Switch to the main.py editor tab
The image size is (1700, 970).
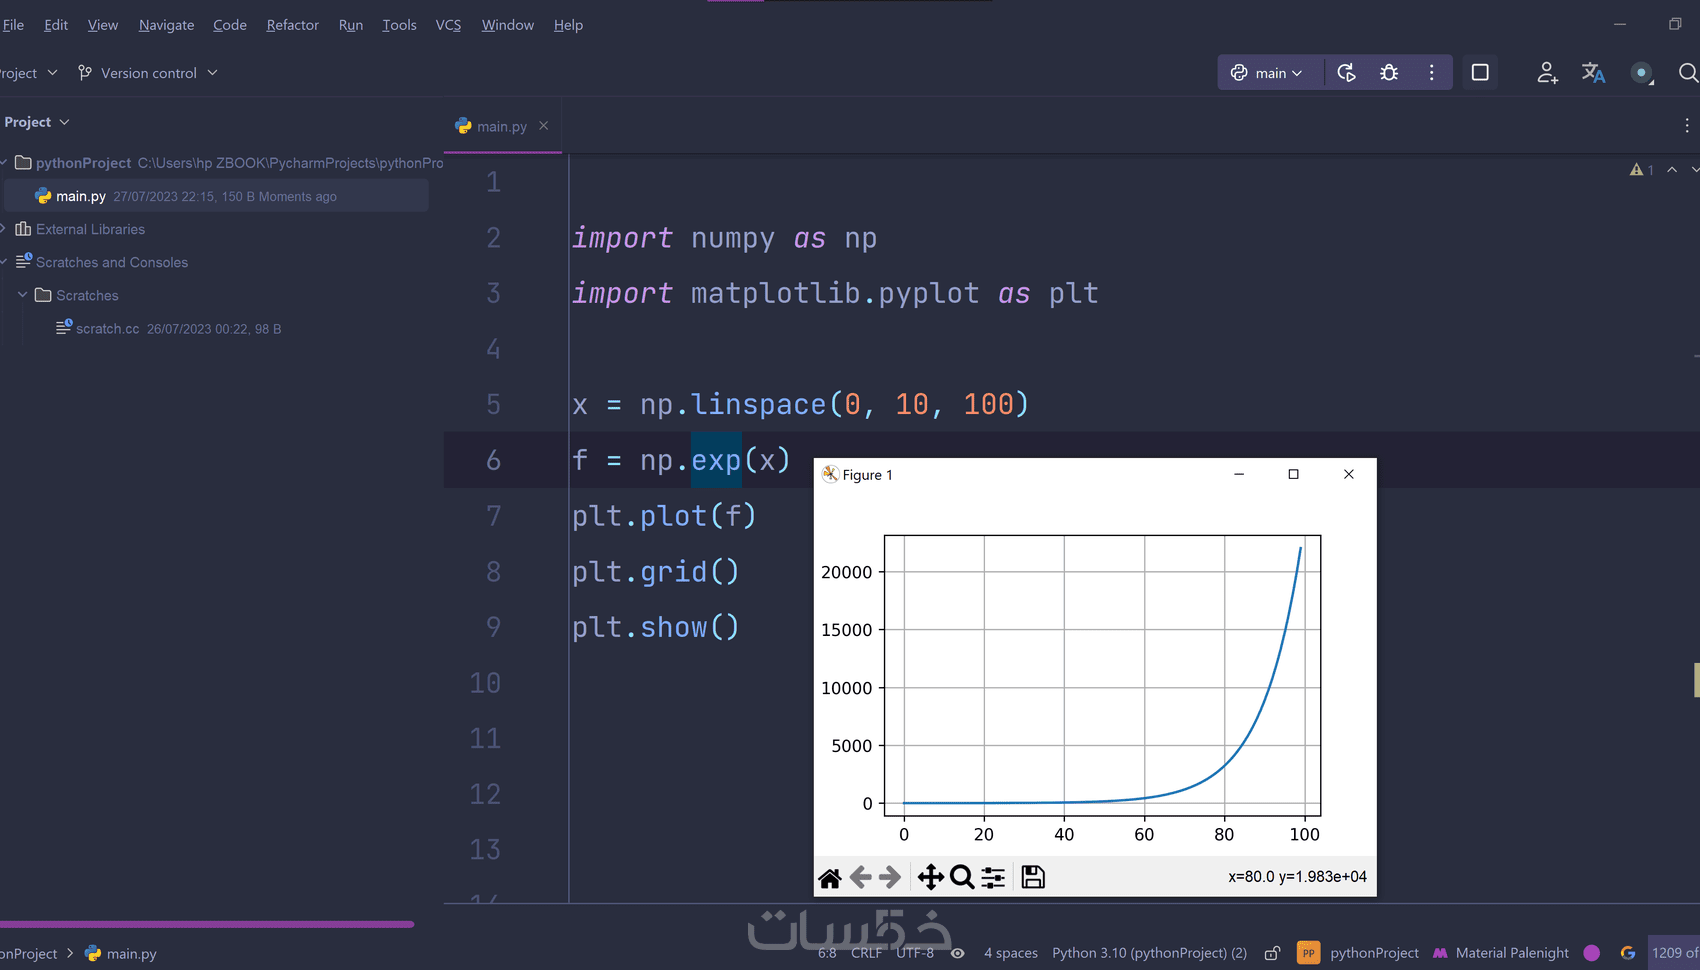(x=500, y=126)
